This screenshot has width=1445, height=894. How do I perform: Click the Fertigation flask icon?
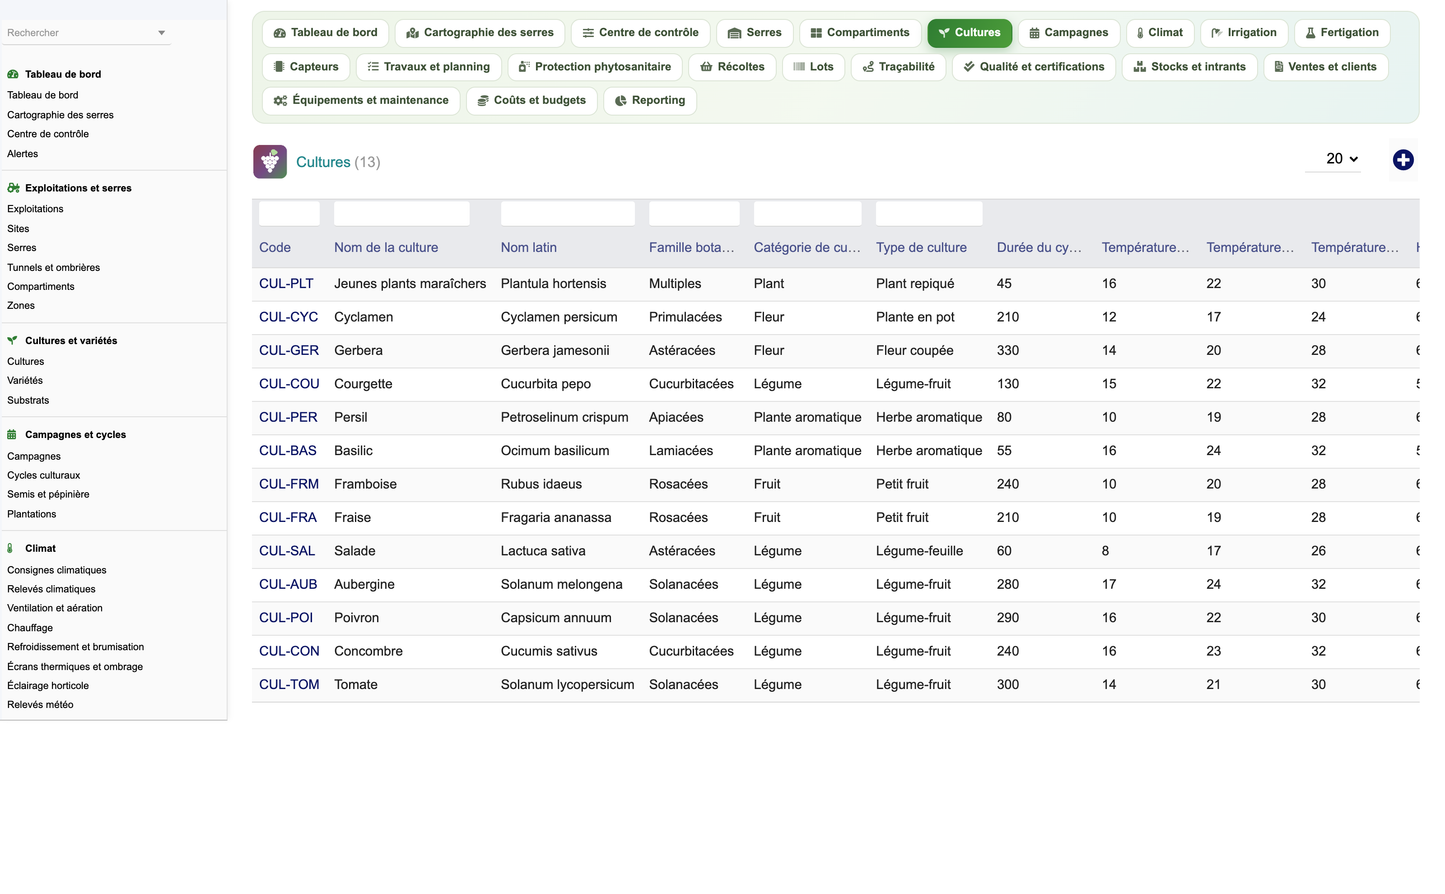[x=1310, y=33]
